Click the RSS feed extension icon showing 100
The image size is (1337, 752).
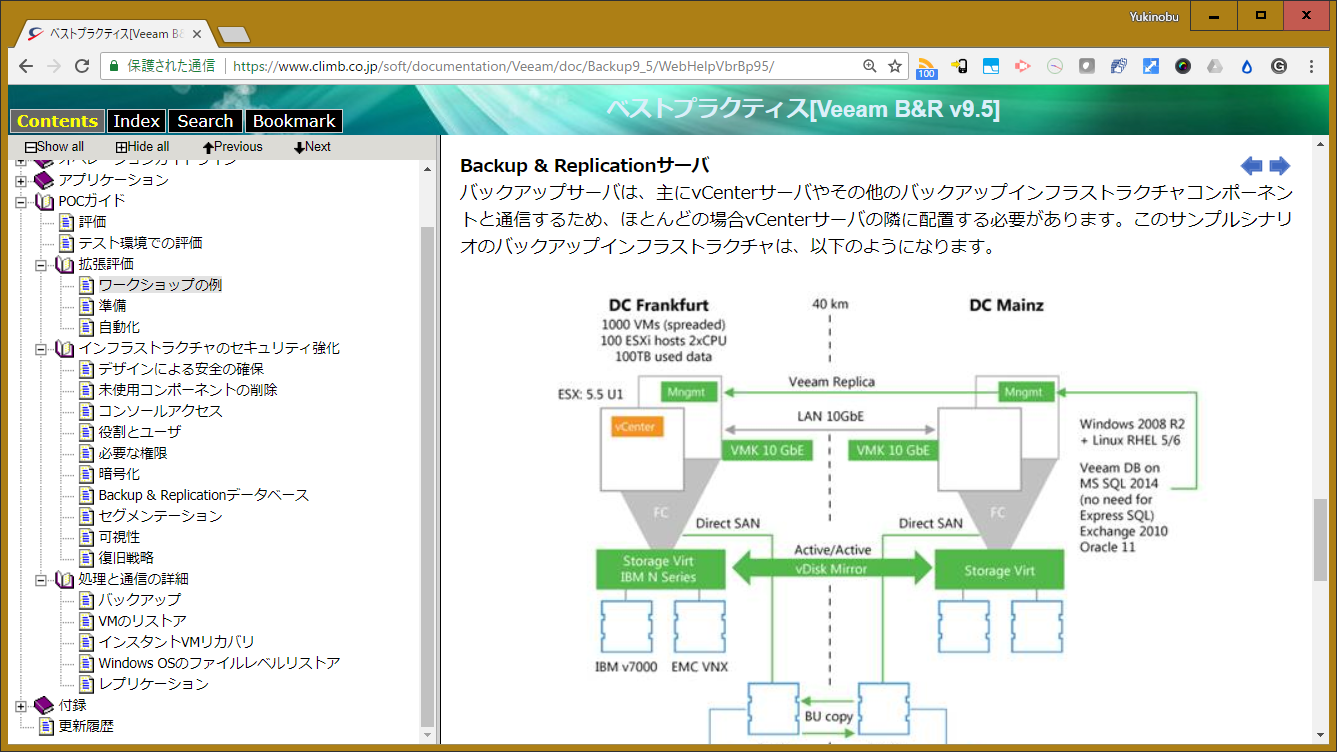click(x=926, y=67)
